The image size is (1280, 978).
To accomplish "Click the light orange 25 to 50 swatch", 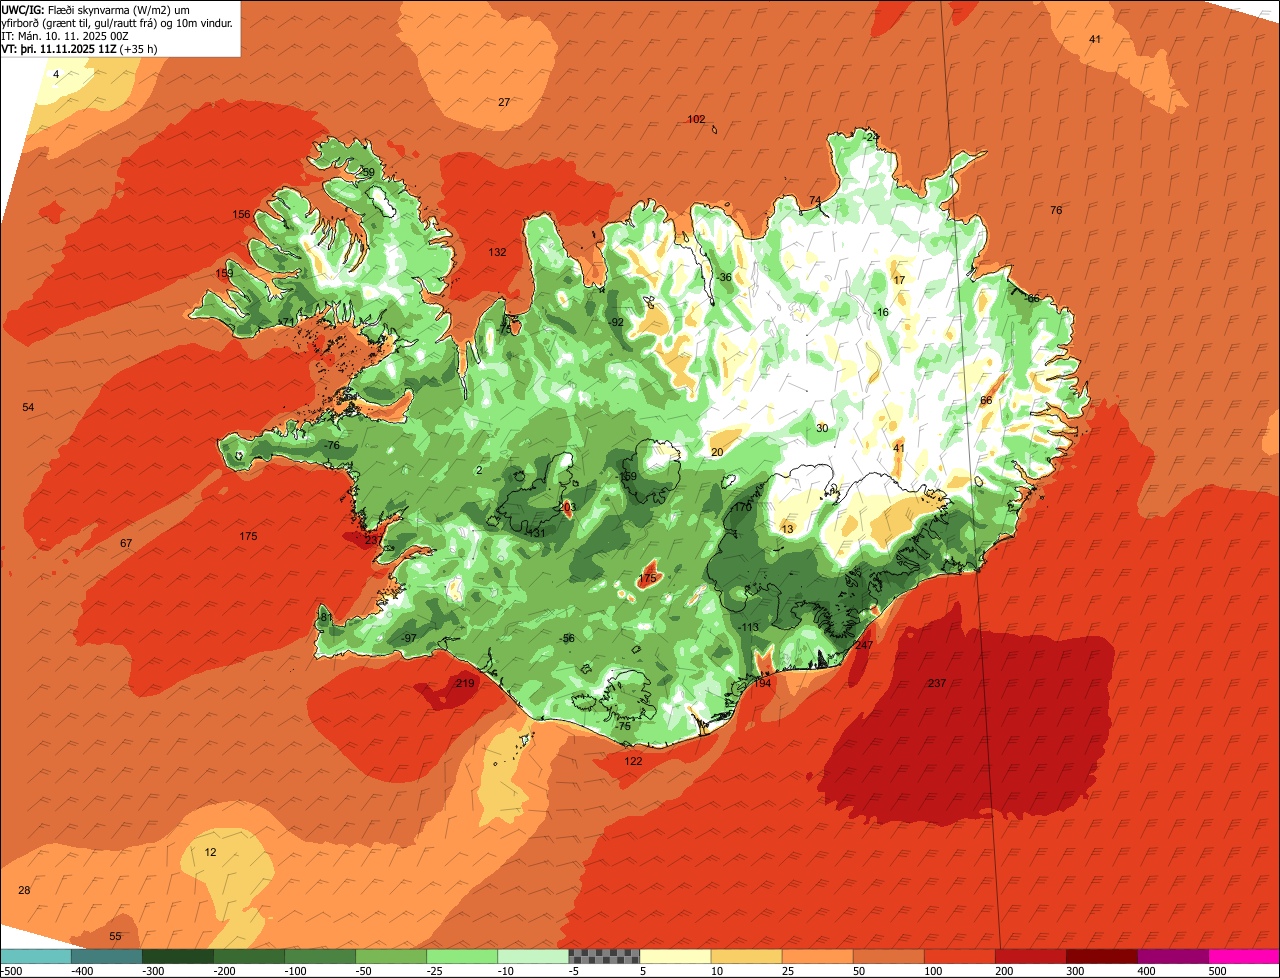I will pyautogui.click(x=817, y=956).
